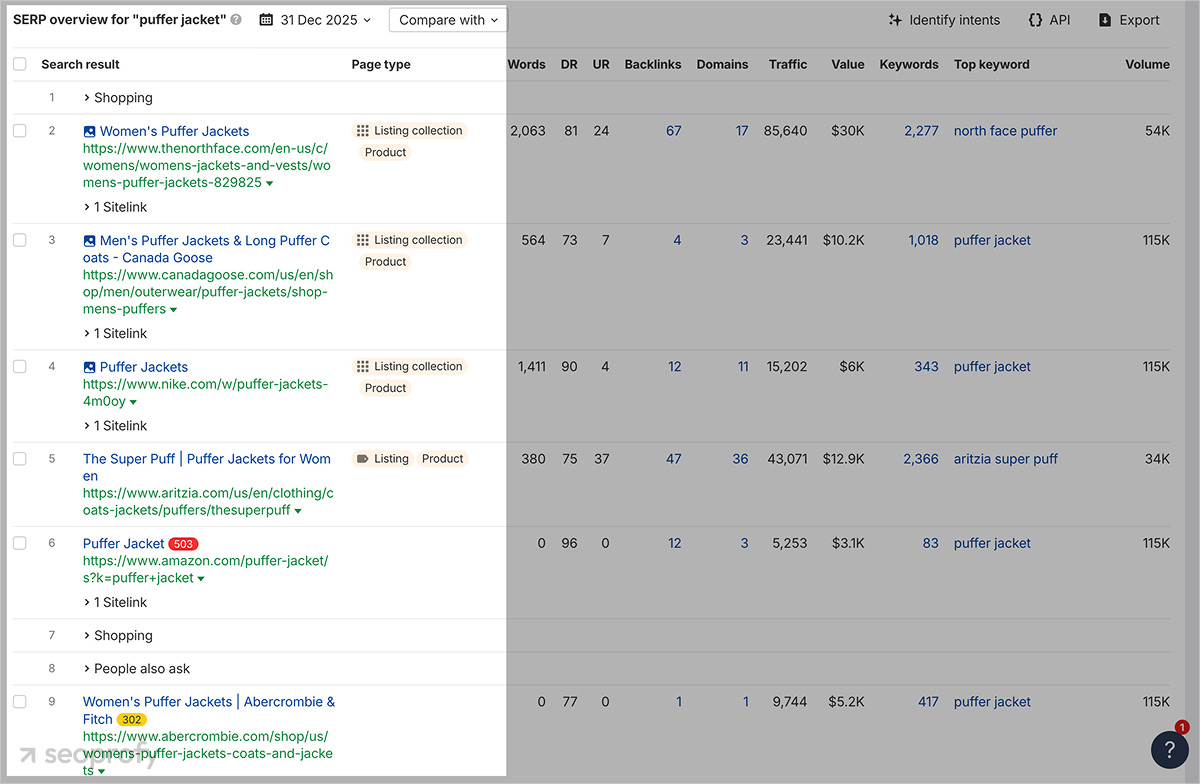The image size is (1200, 784).
Task: Click backlinks count 67 for North Face
Action: 674,131
